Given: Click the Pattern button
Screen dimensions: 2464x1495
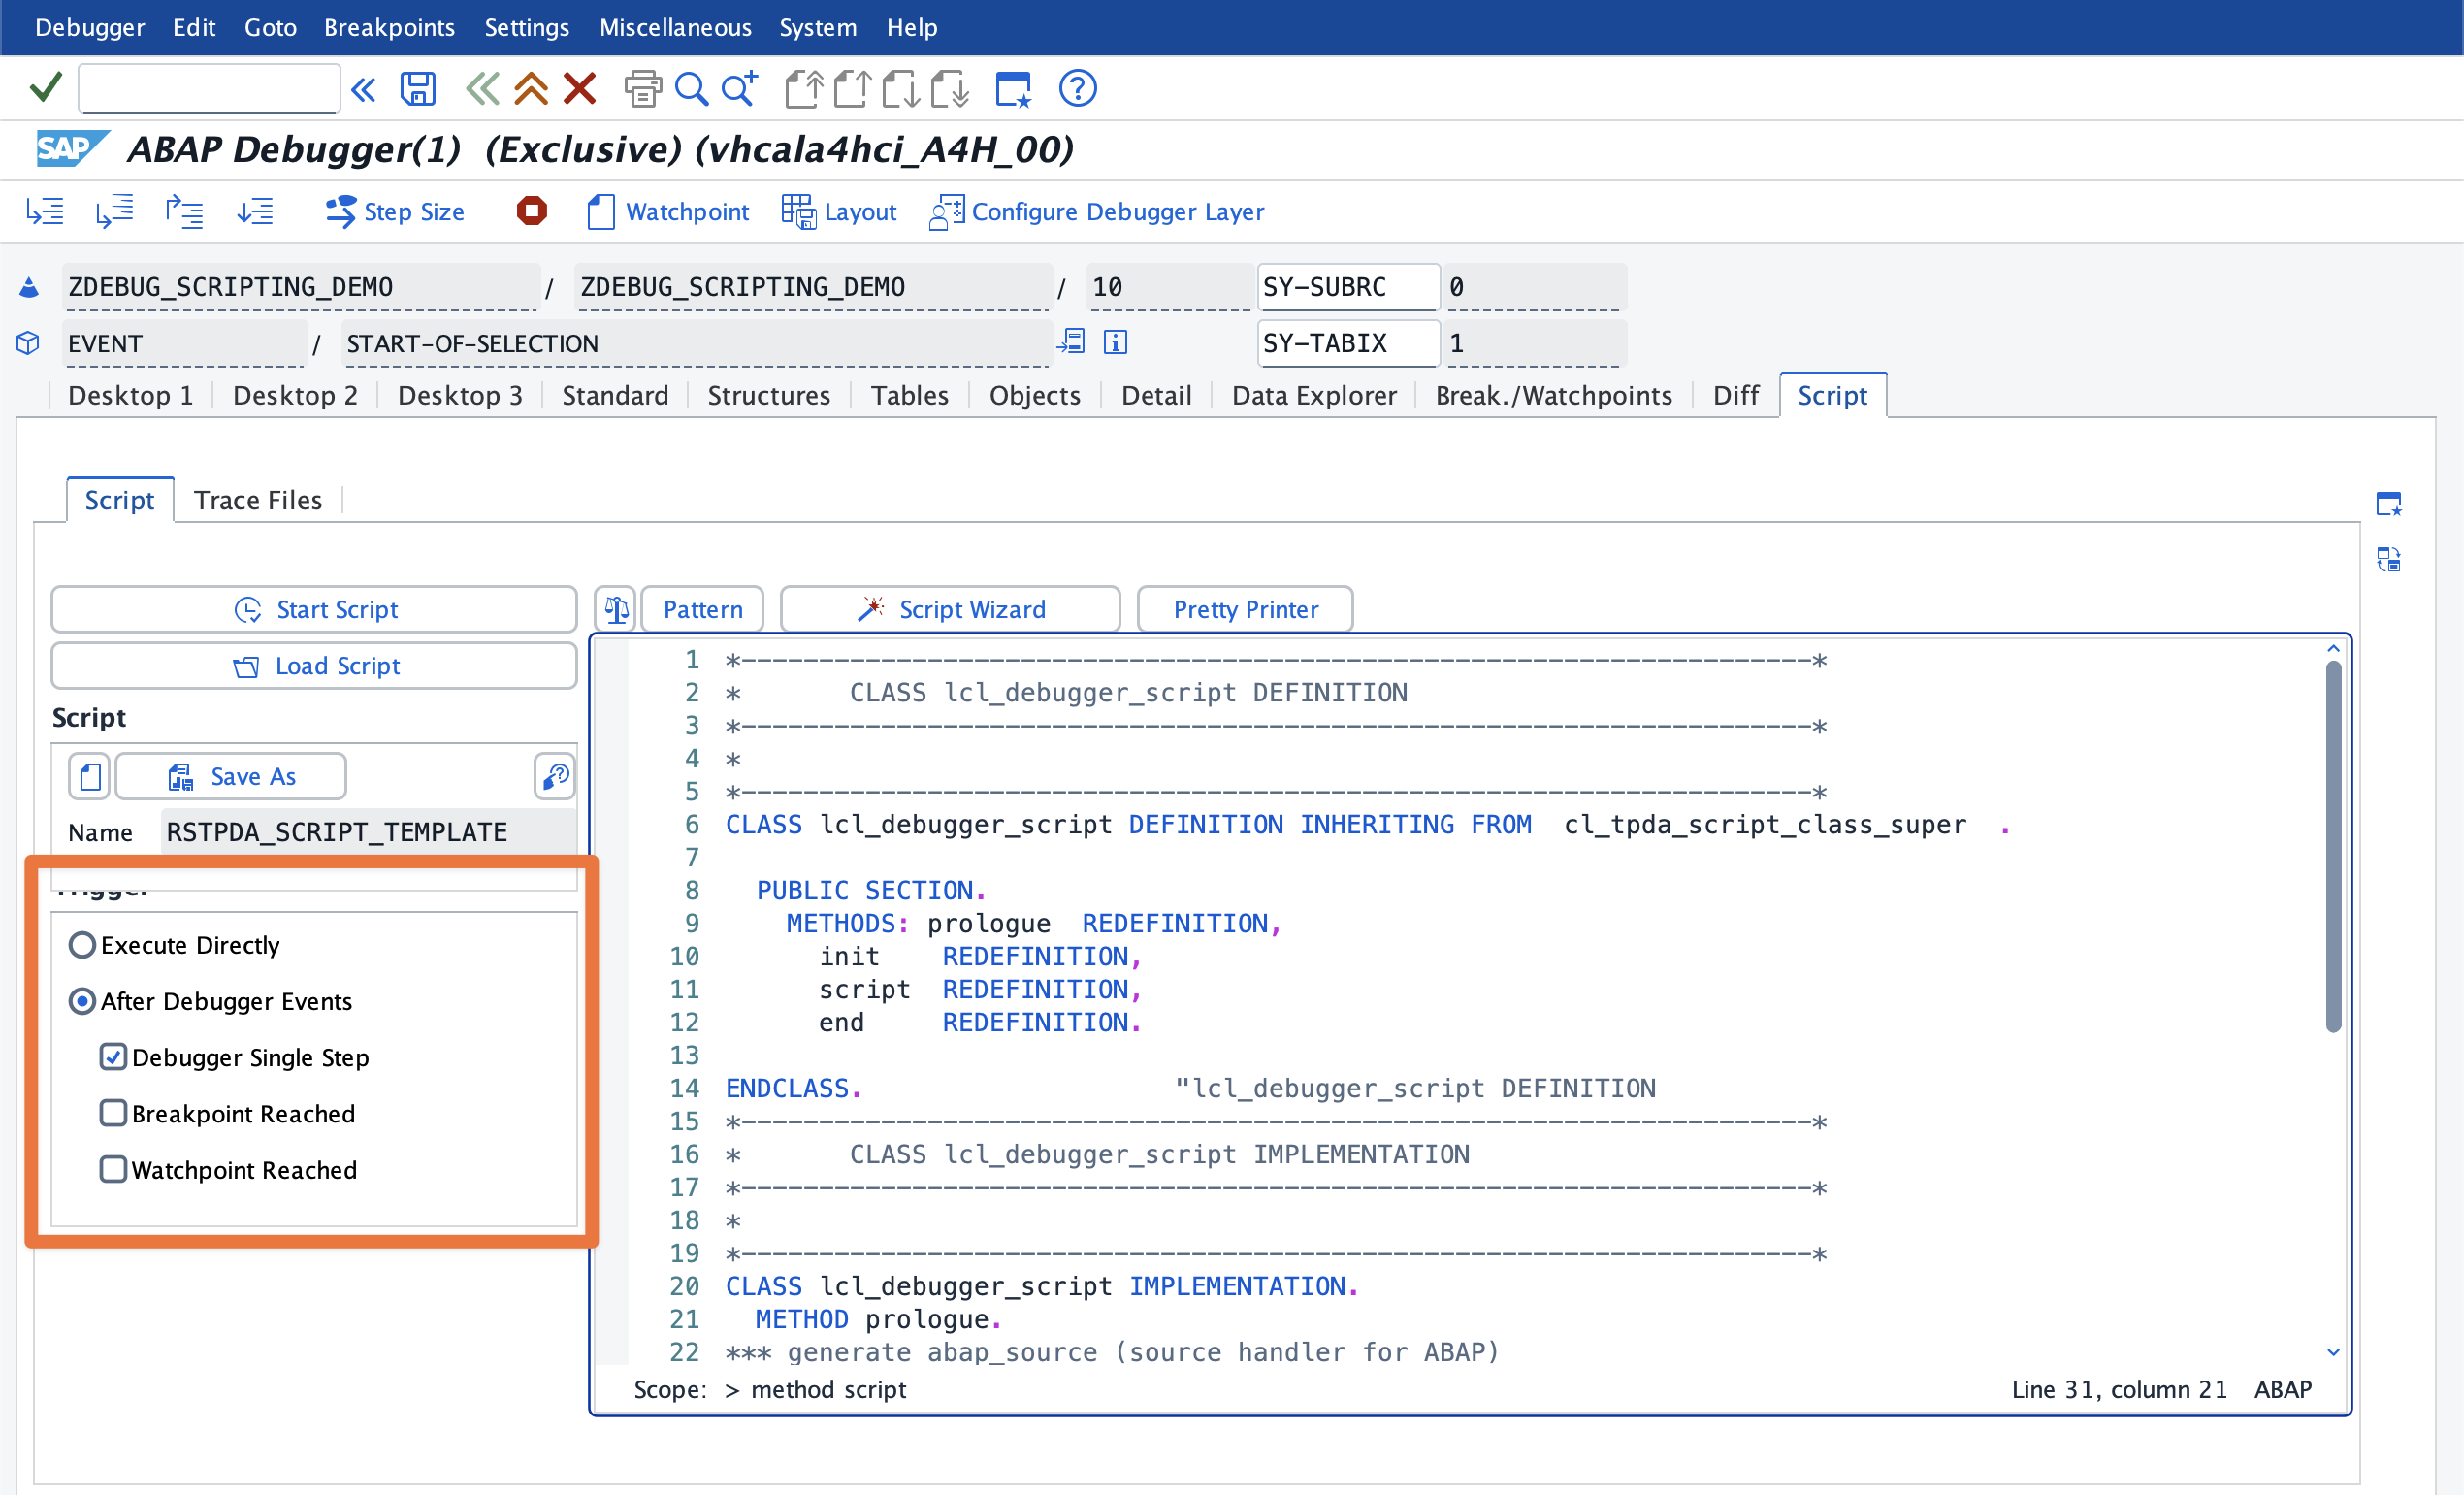Looking at the screenshot, I should coord(702,609).
